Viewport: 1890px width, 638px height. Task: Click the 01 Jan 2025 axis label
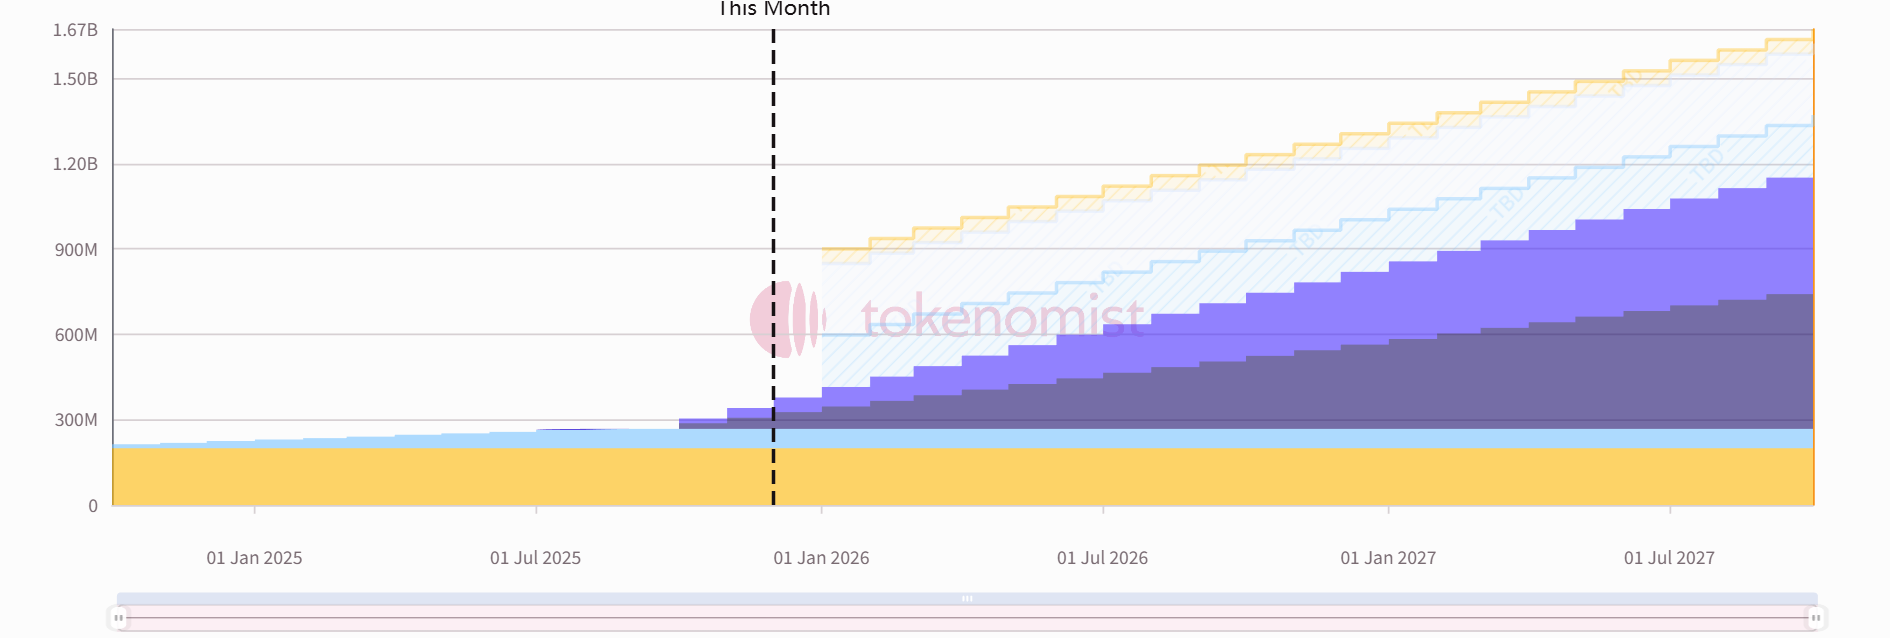coord(254,558)
